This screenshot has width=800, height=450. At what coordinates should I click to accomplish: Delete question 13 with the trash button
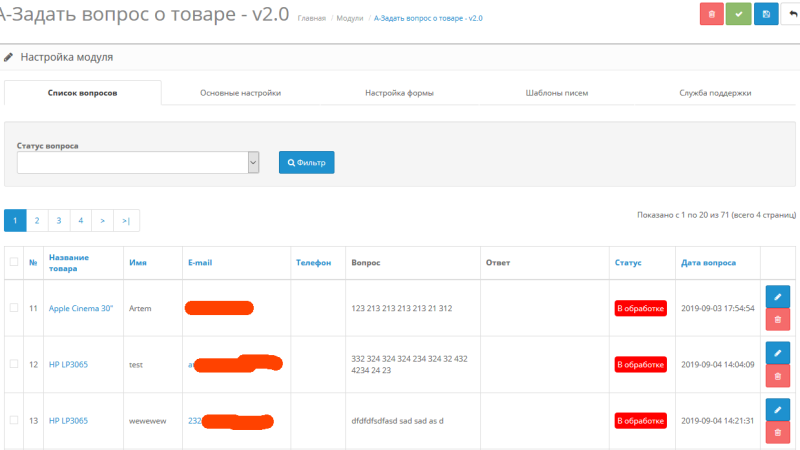778,432
